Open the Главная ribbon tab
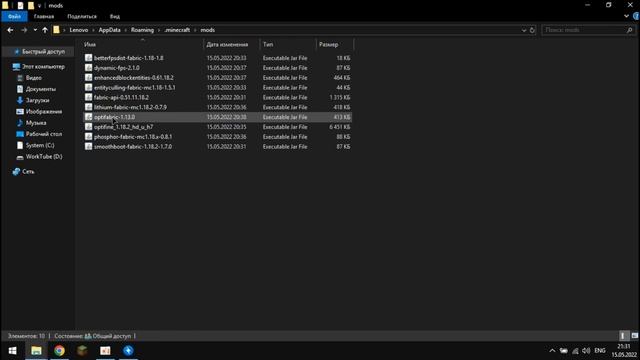The height and width of the screenshot is (360, 640). (x=44, y=16)
